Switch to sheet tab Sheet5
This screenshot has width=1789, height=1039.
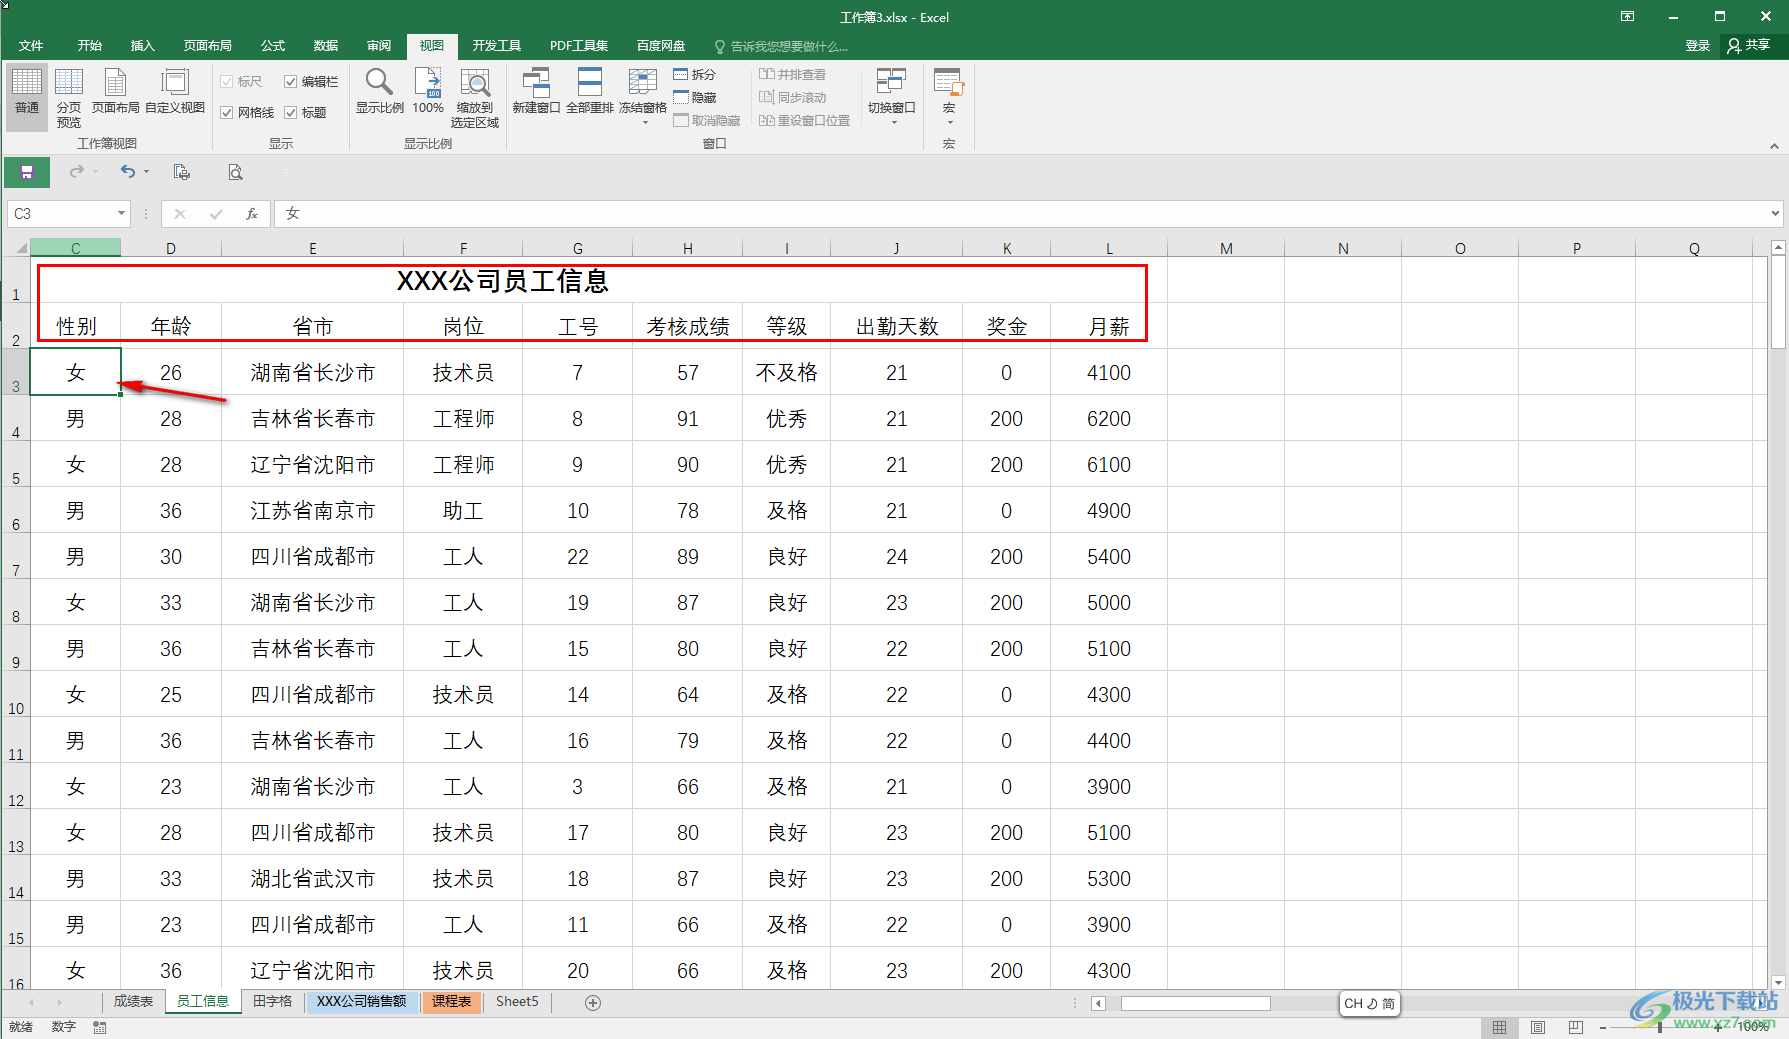point(517,1002)
